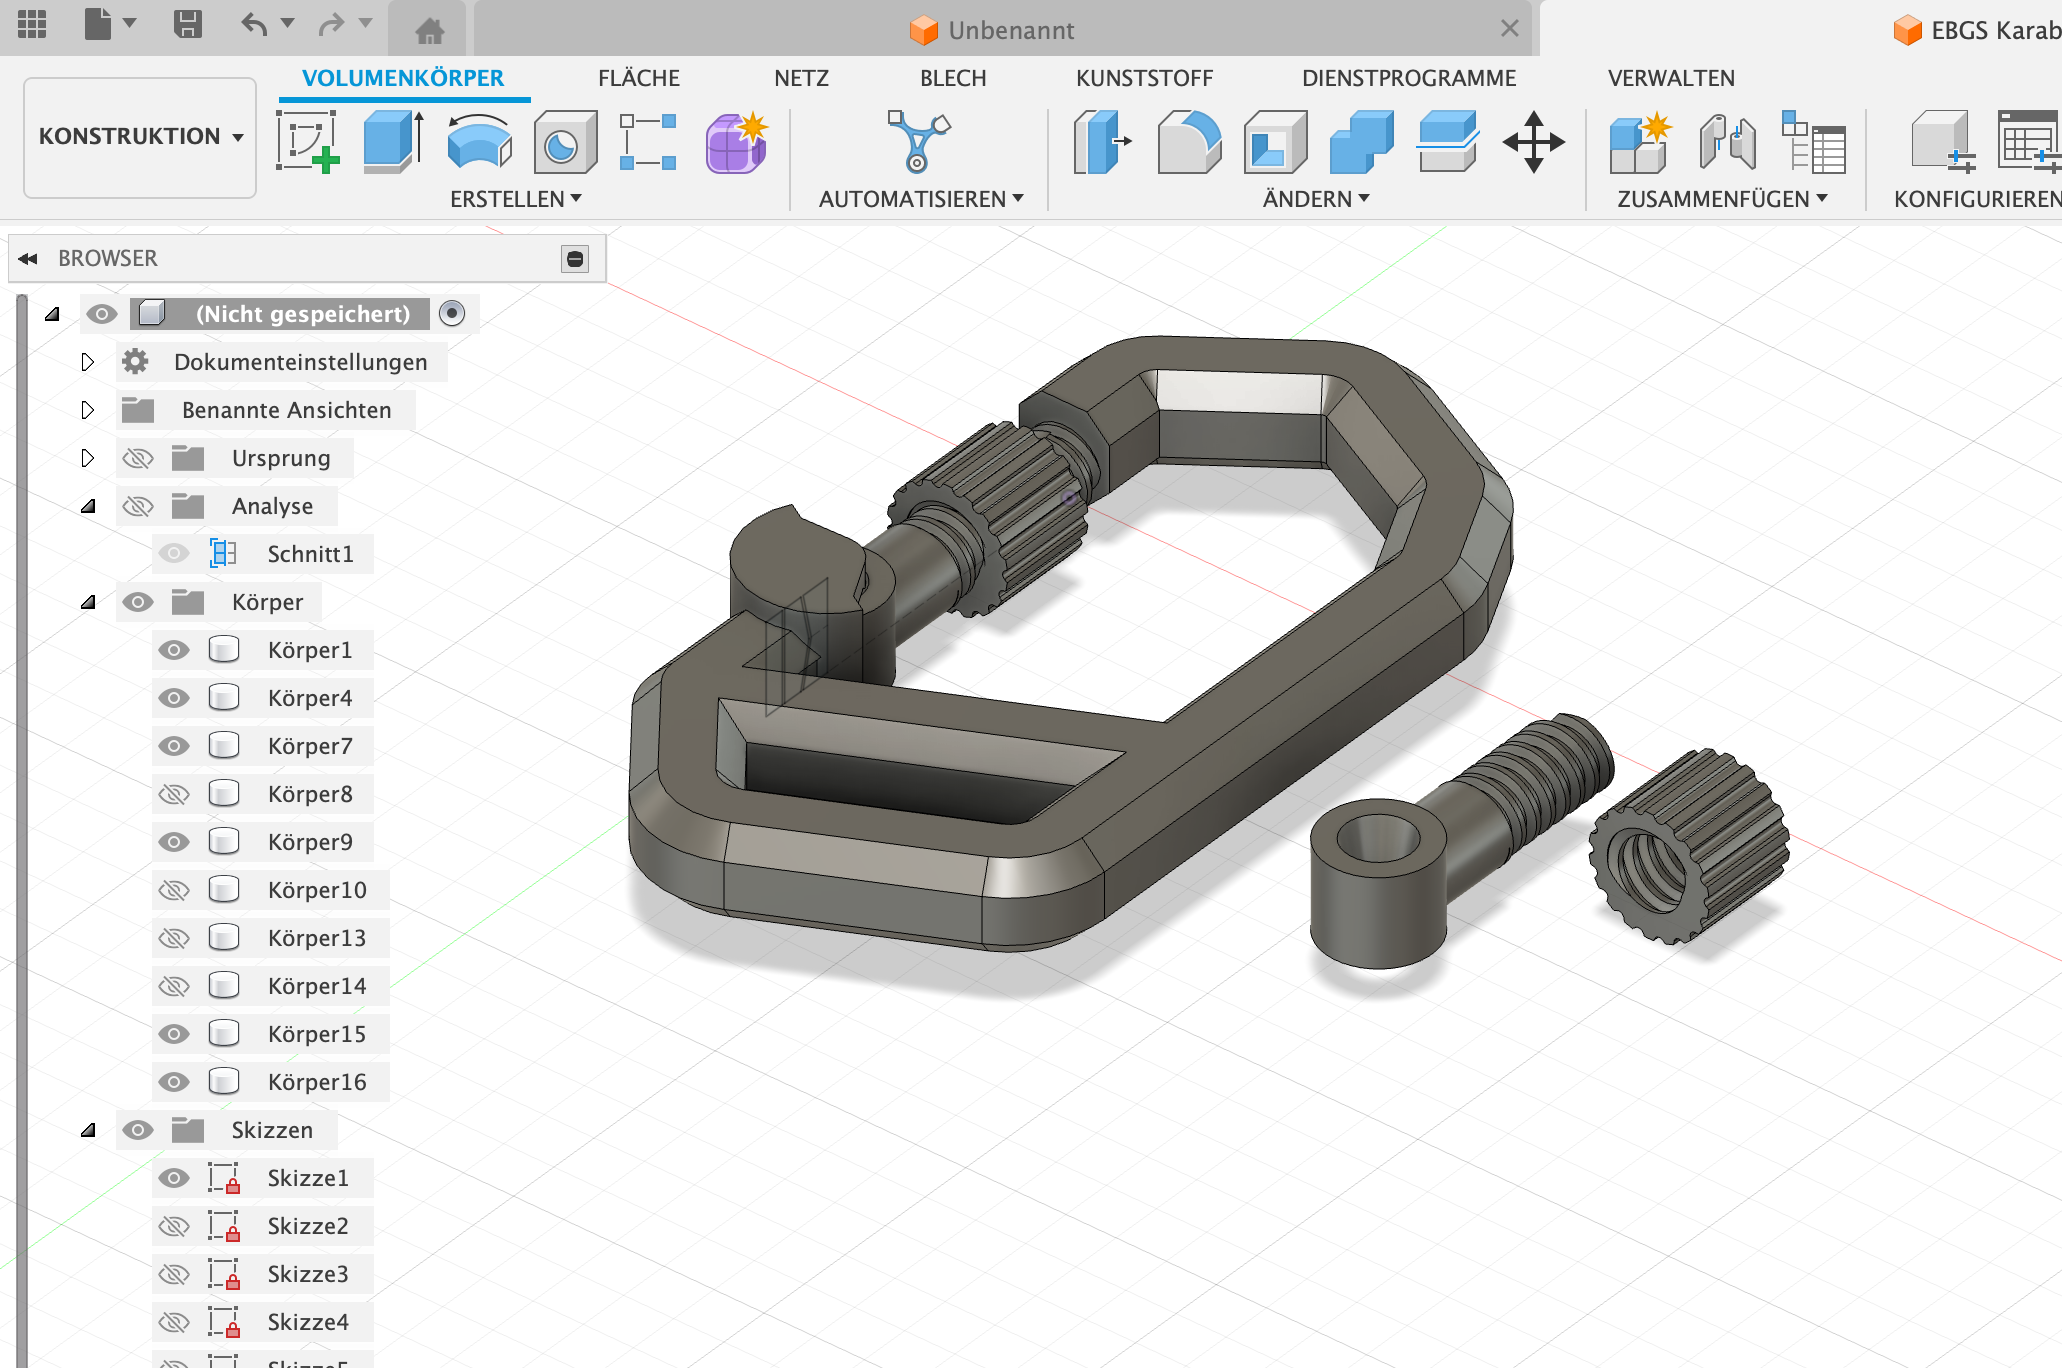Collapse the Analyse folder
This screenshot has width=2062, height=1368.
pos(88,506)
